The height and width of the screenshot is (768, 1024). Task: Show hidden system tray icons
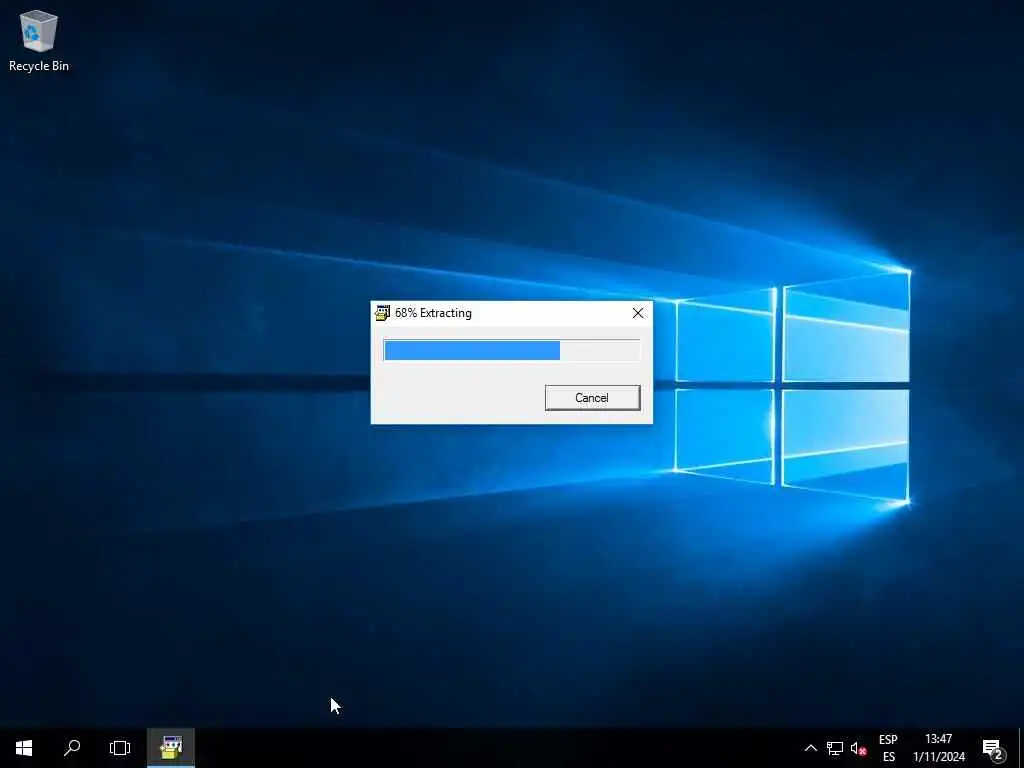(x=810, y=748)
